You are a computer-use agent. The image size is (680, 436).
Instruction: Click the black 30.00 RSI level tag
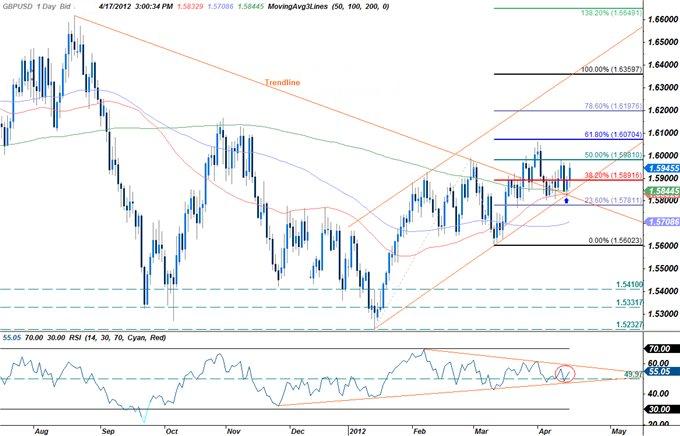tap(663, 409)
